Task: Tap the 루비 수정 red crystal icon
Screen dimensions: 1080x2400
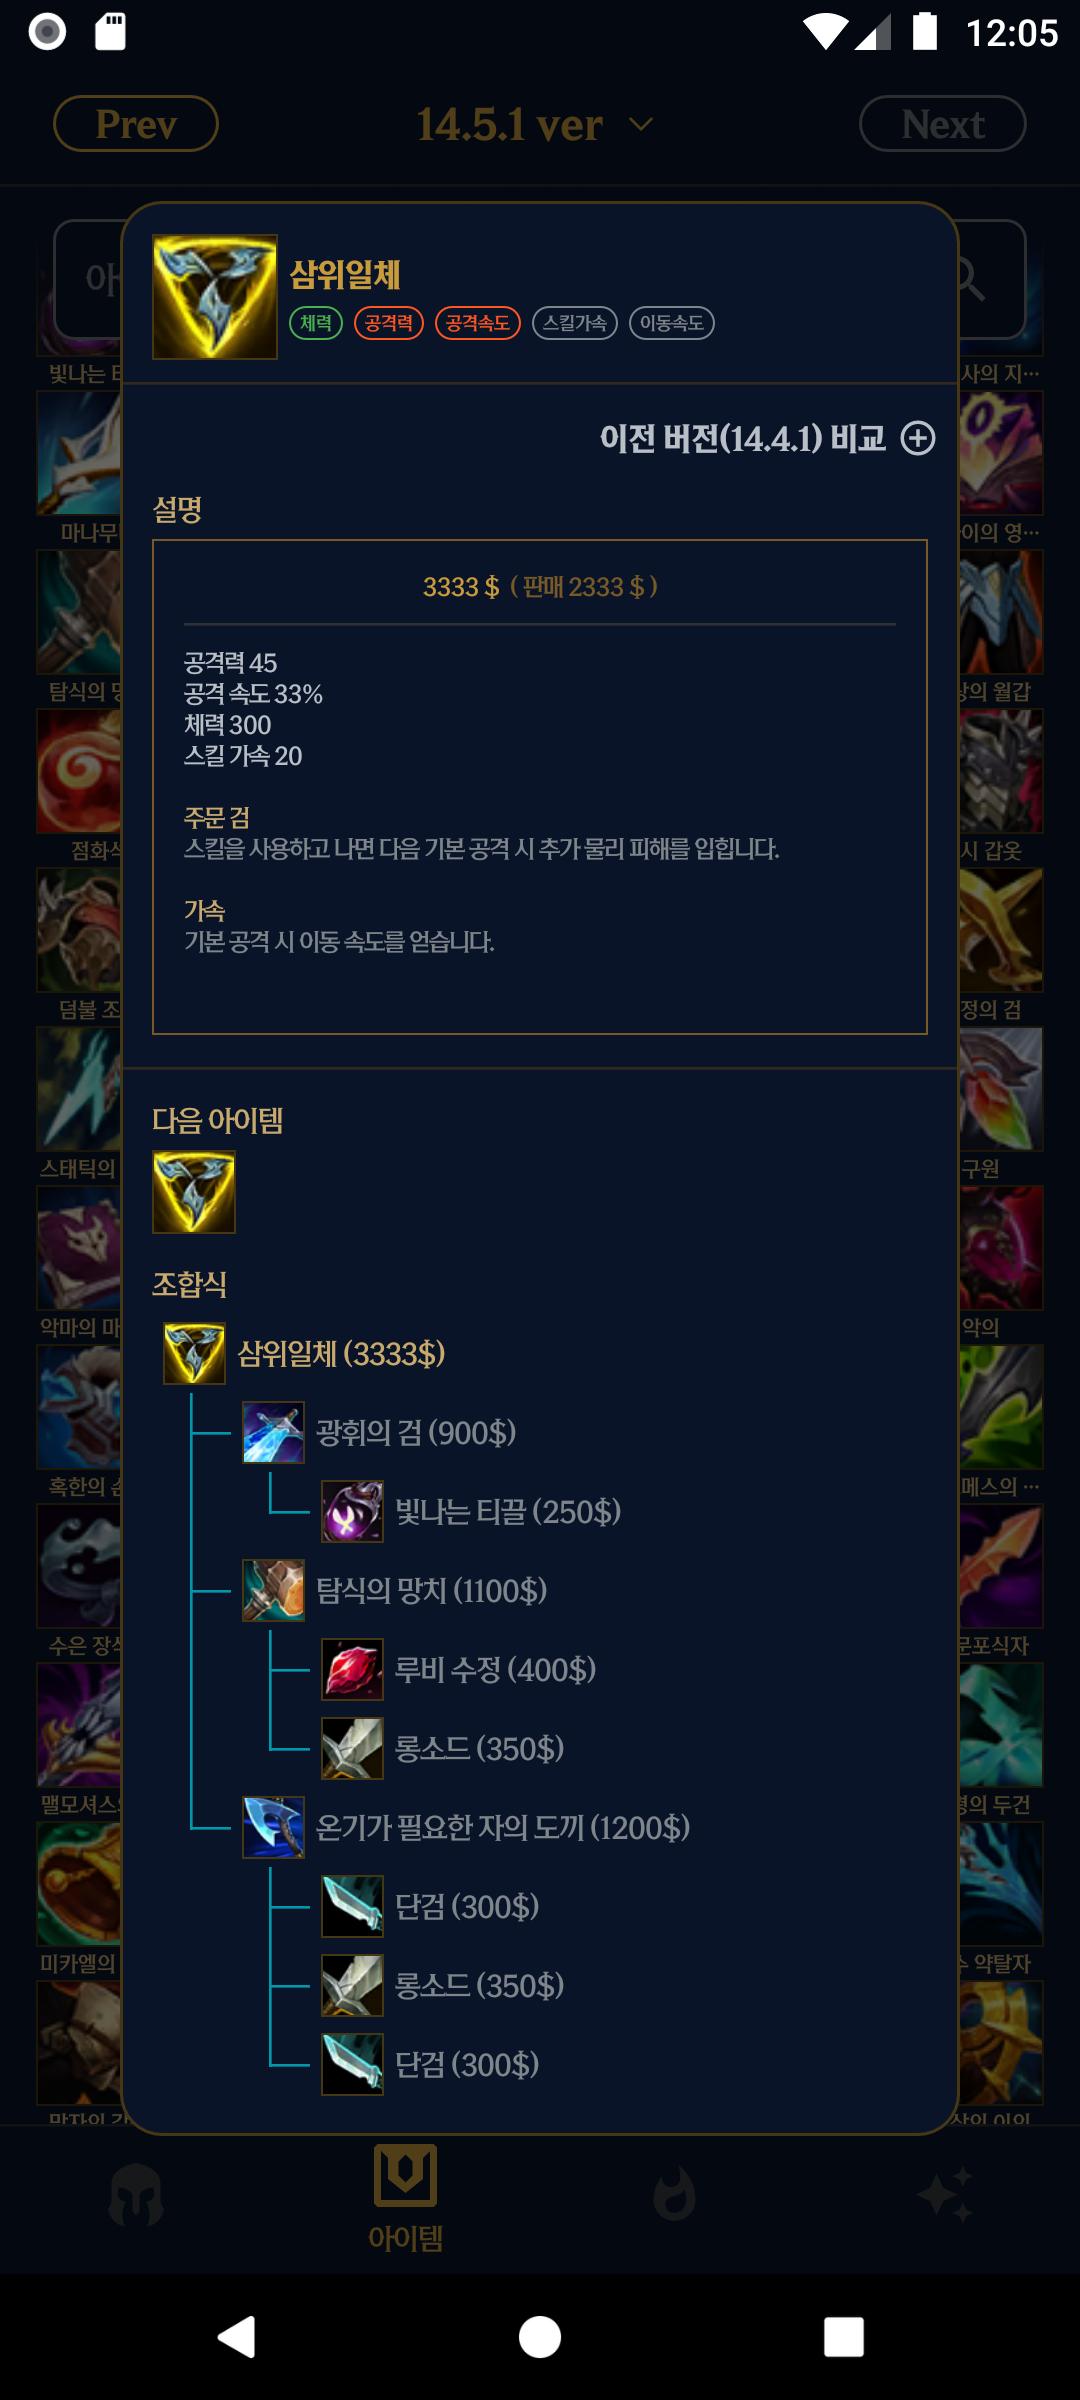Action: click(352, 1669)
